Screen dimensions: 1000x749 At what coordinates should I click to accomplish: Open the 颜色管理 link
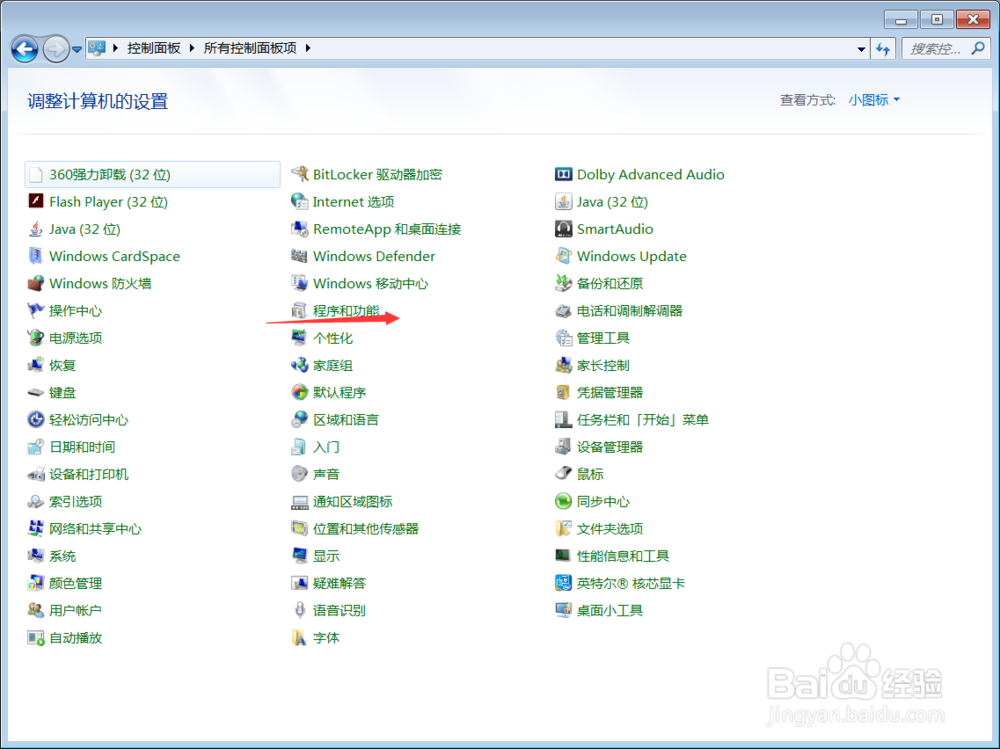tap(75, 583)
